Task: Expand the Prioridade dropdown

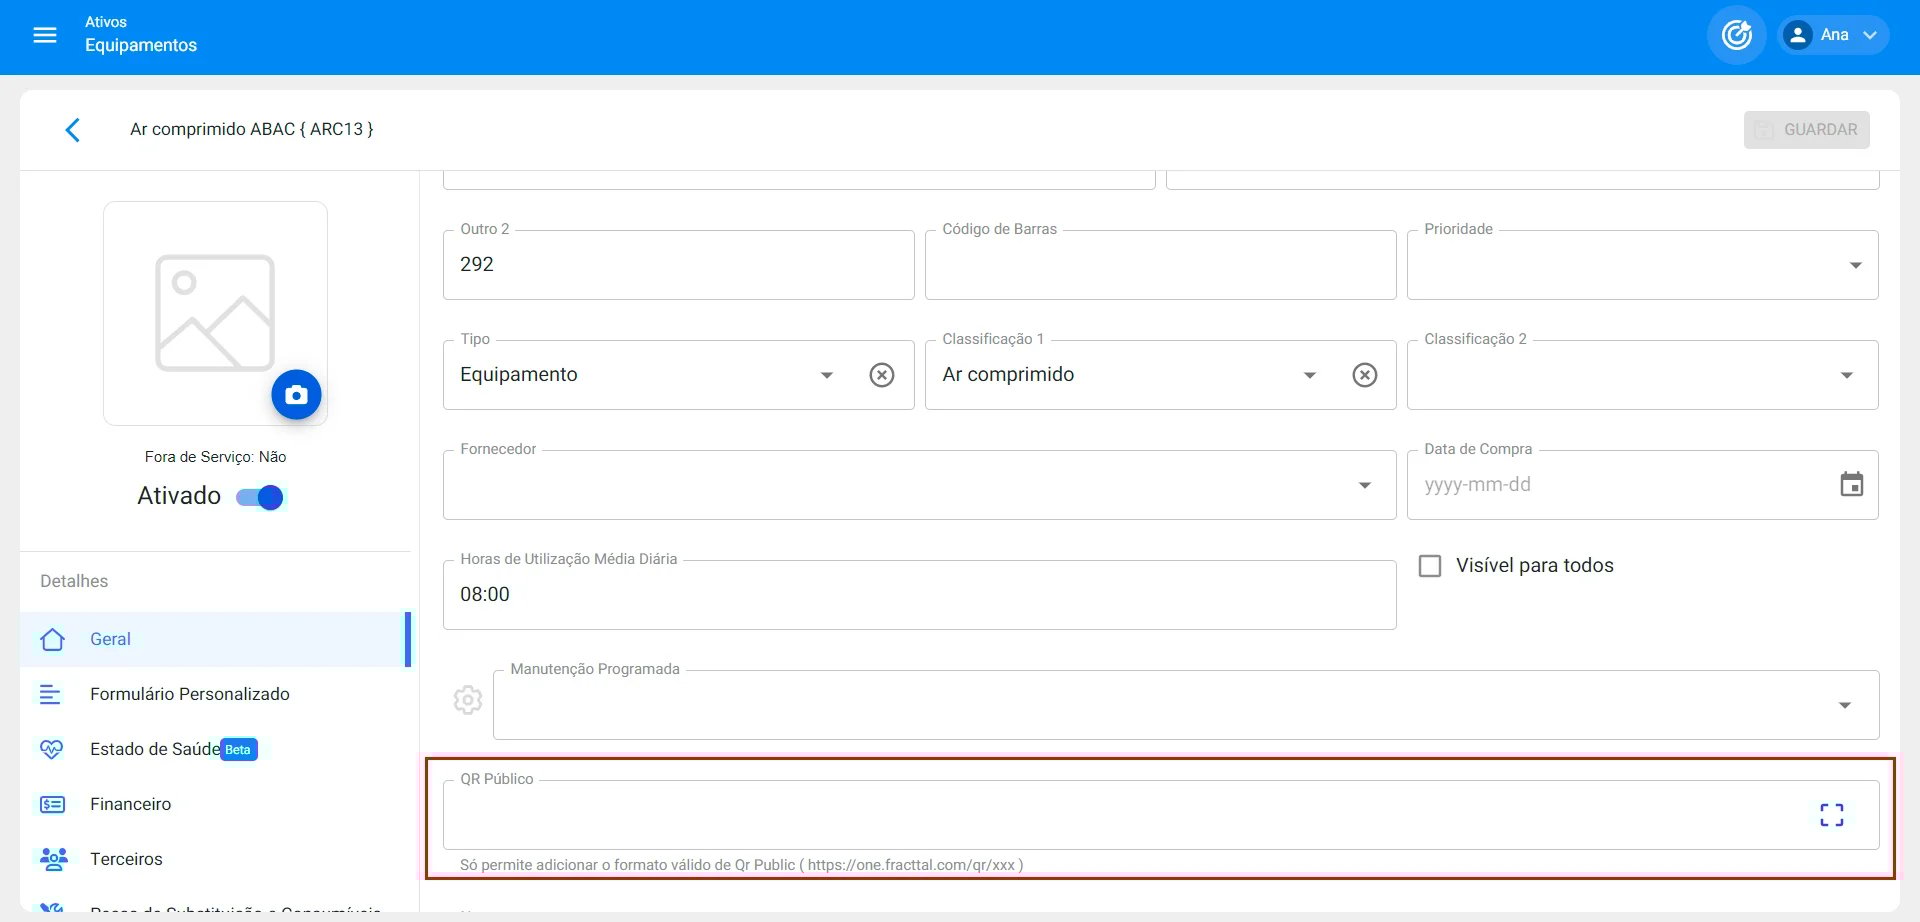Action: pyautogui.click(x=1855, y=265)
